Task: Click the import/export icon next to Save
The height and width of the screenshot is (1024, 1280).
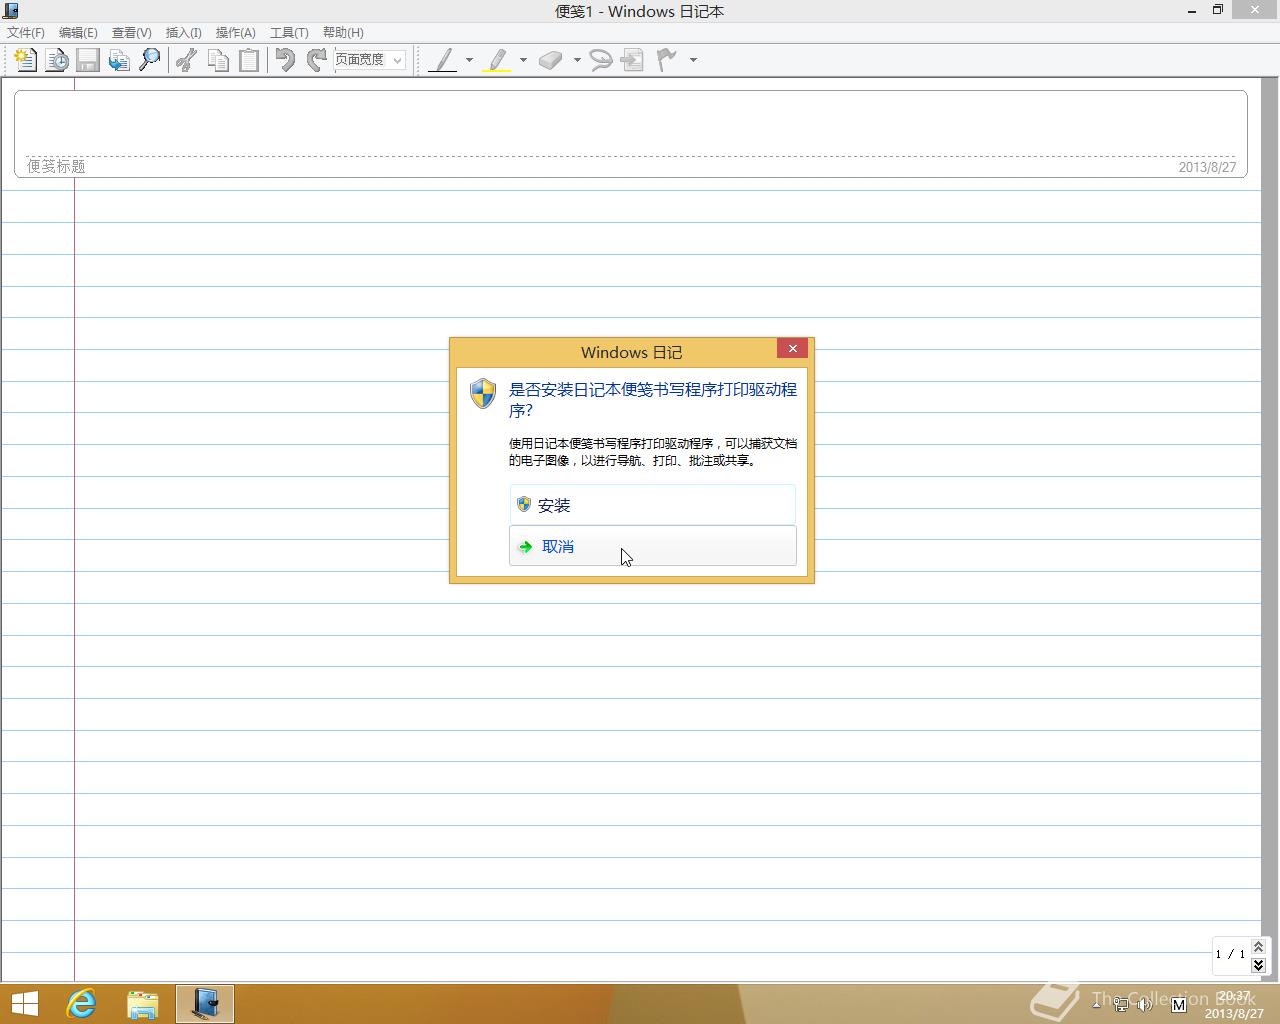Action: [x=119, y=60]
